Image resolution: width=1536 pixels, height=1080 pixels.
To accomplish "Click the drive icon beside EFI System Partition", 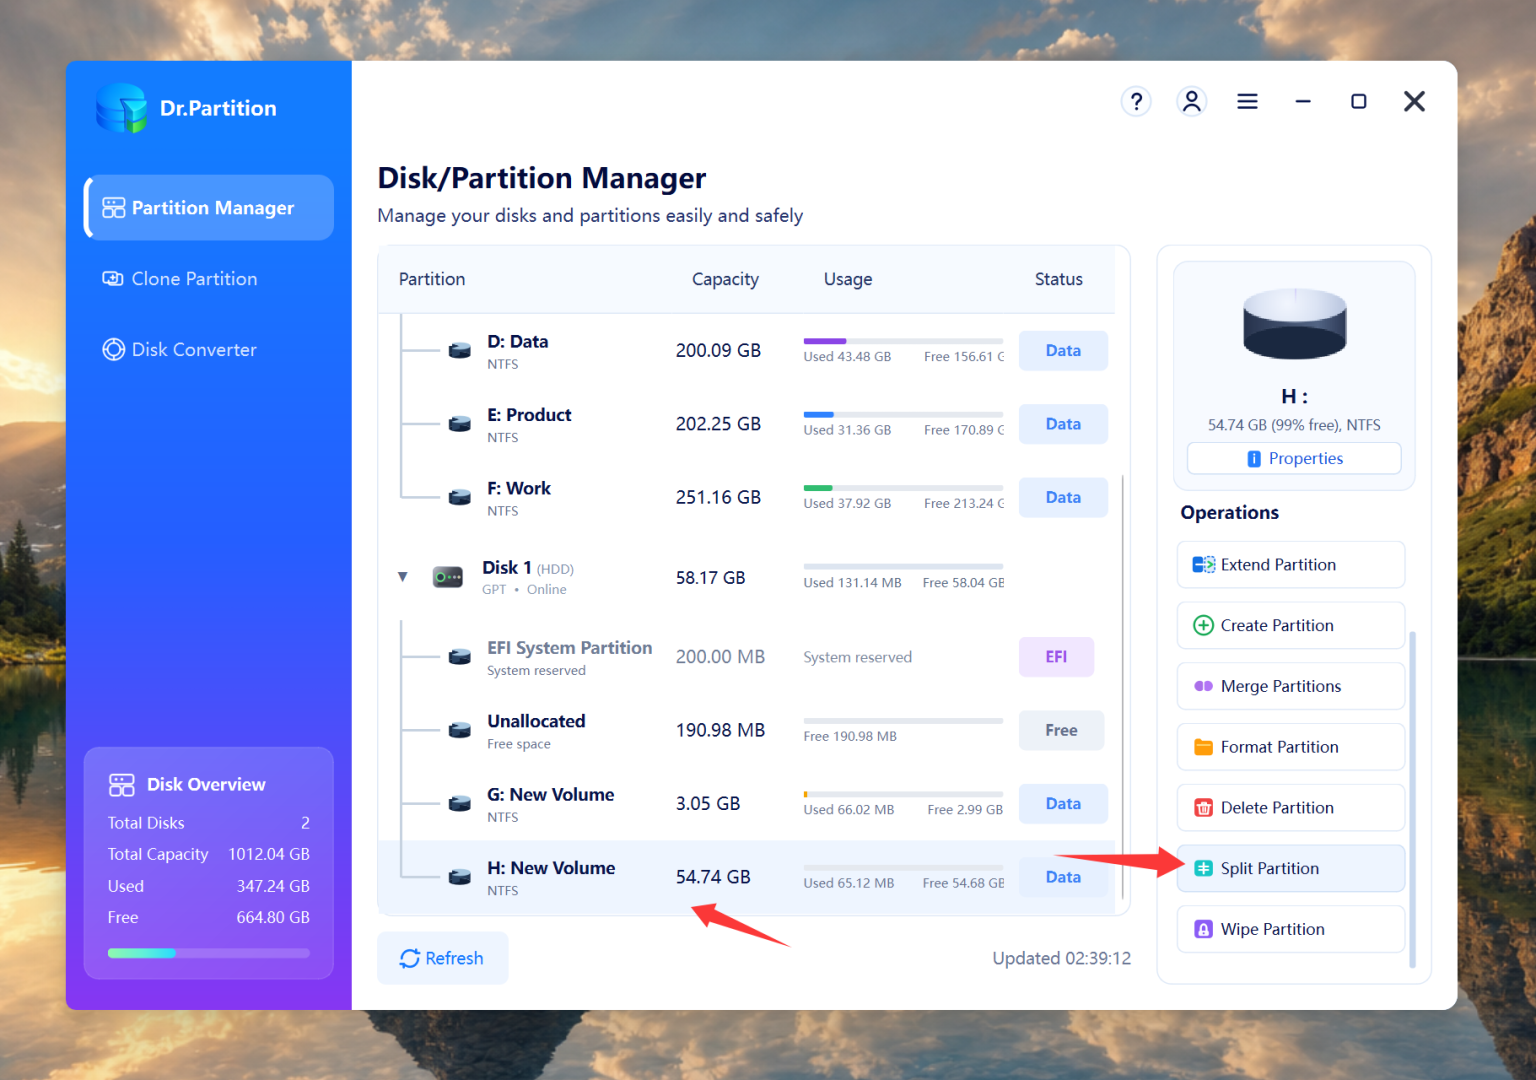I will (460, 657).
